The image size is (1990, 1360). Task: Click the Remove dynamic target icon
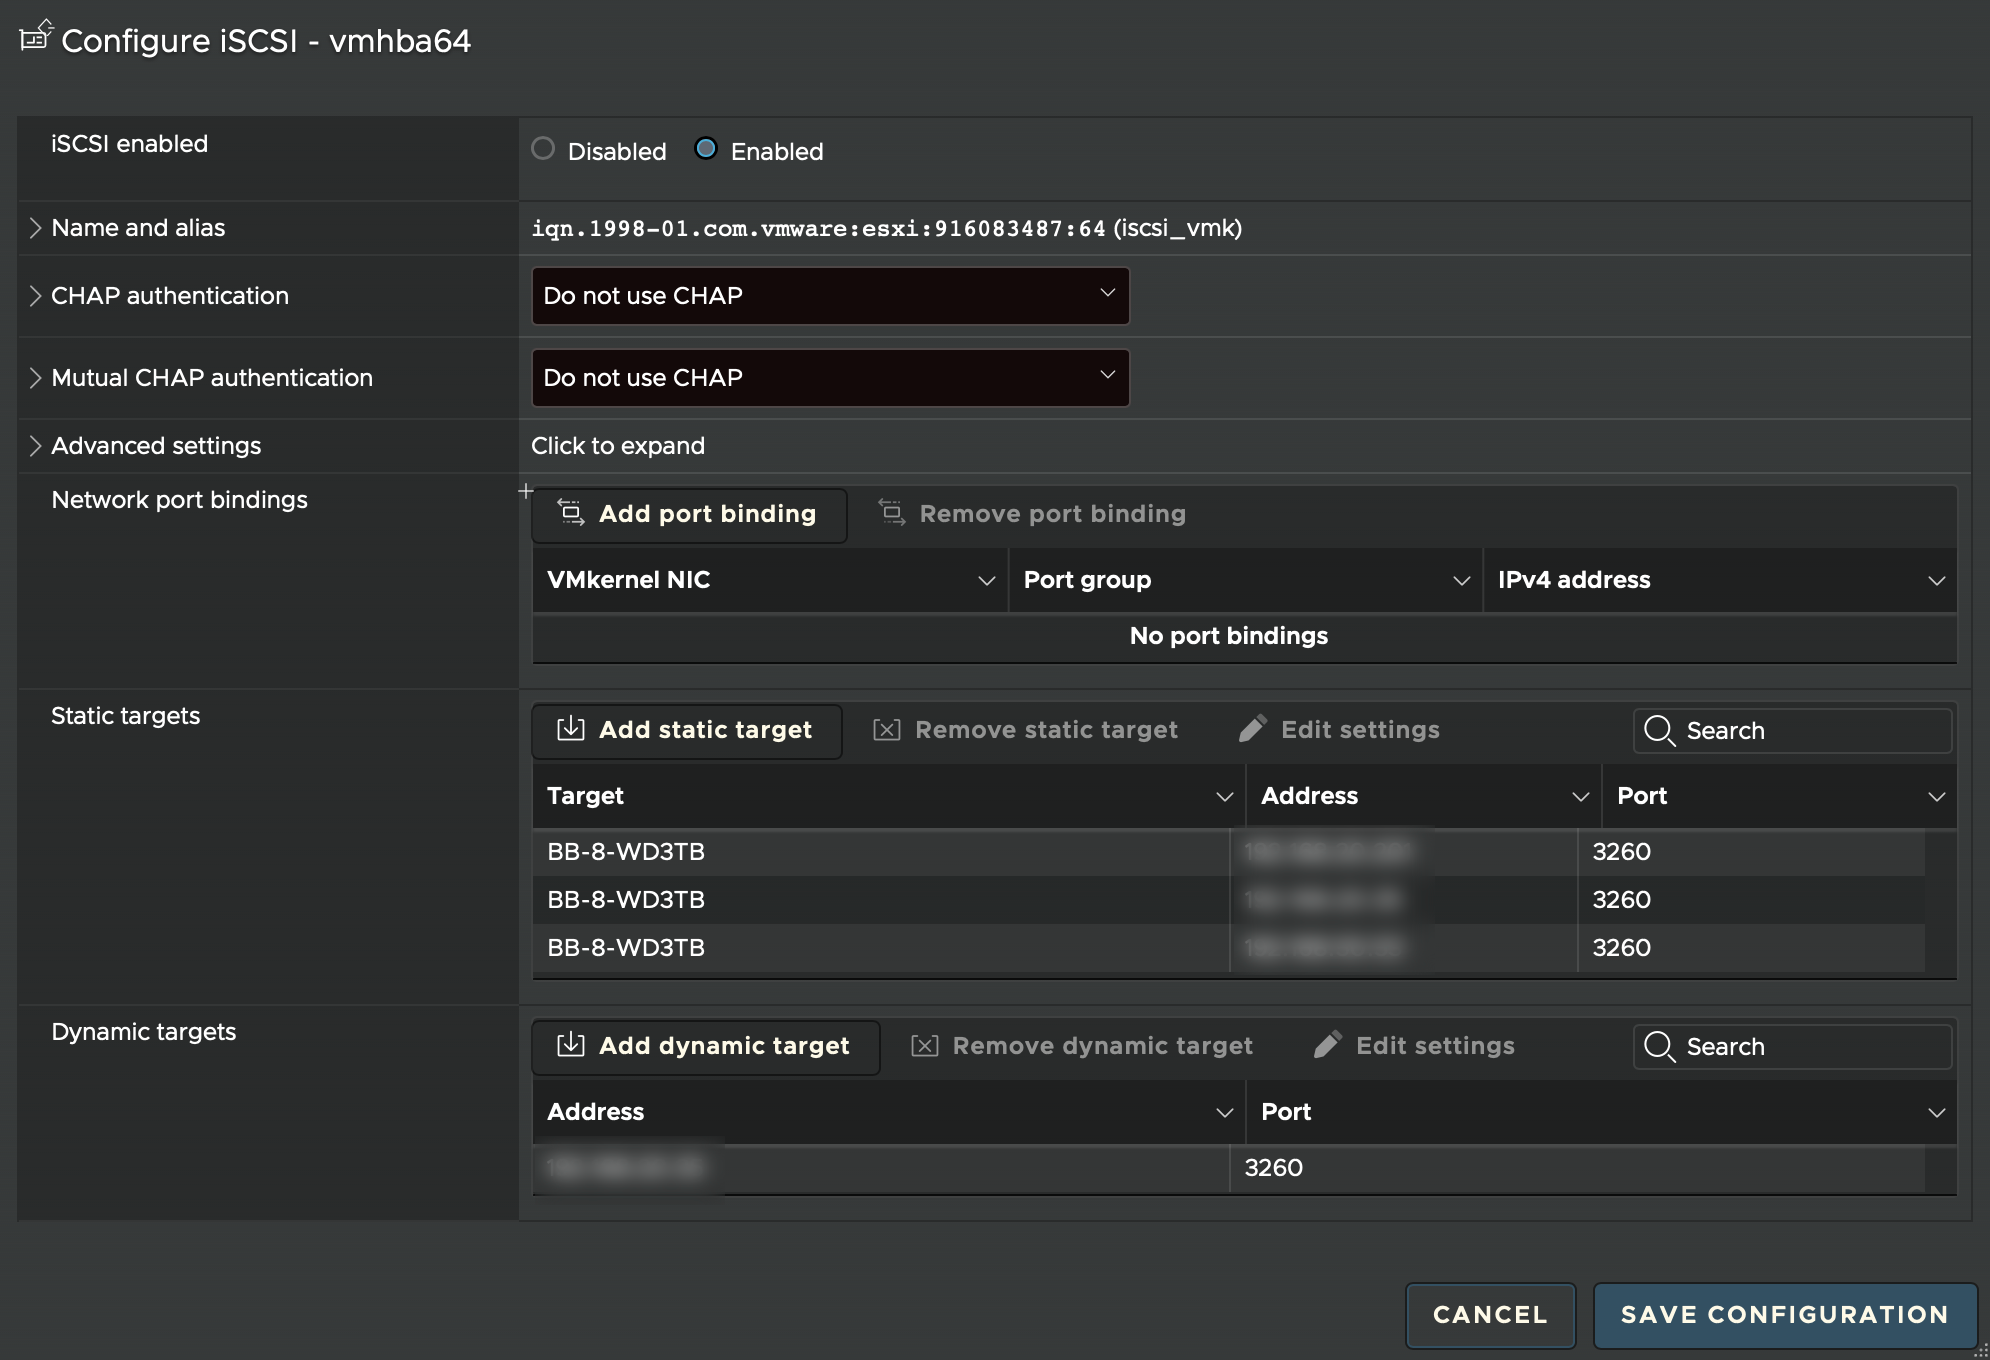pyautogui.click(x=924, y=1045)
